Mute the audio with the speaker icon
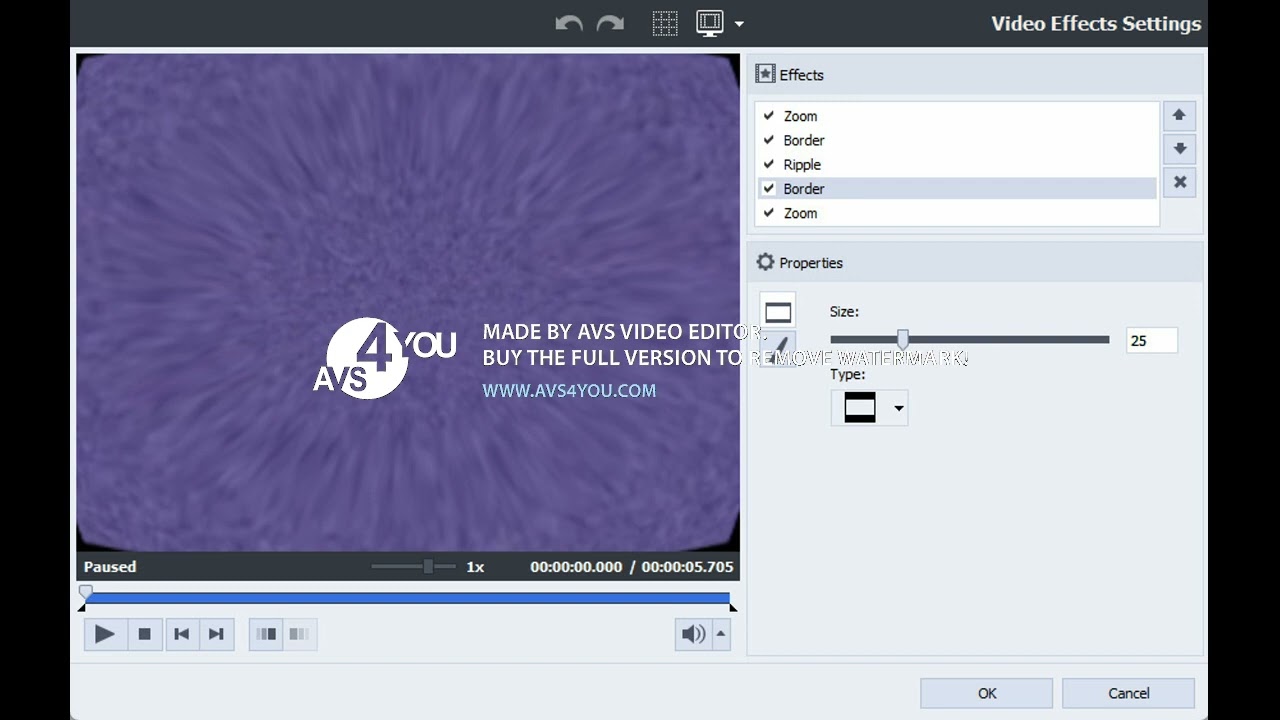Screen dimensions: 1280x720 tap(693, 634)
